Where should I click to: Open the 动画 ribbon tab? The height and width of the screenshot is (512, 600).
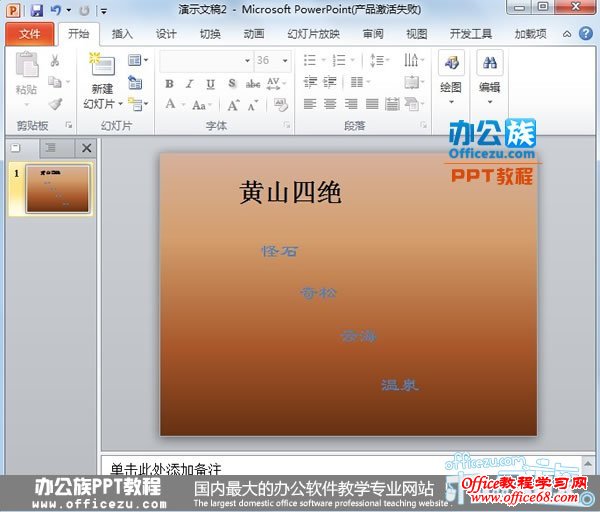(254, 33)
